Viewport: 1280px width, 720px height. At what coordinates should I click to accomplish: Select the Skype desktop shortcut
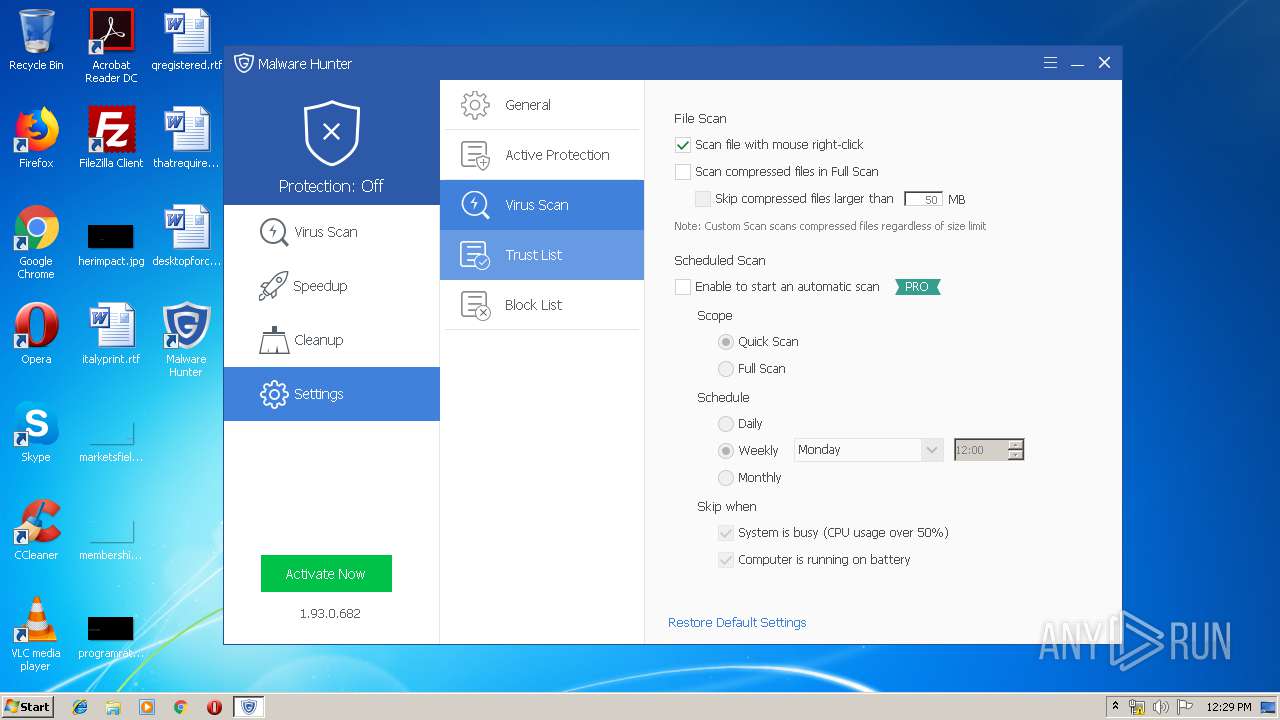pyautogui.click(x=36, y=432)
